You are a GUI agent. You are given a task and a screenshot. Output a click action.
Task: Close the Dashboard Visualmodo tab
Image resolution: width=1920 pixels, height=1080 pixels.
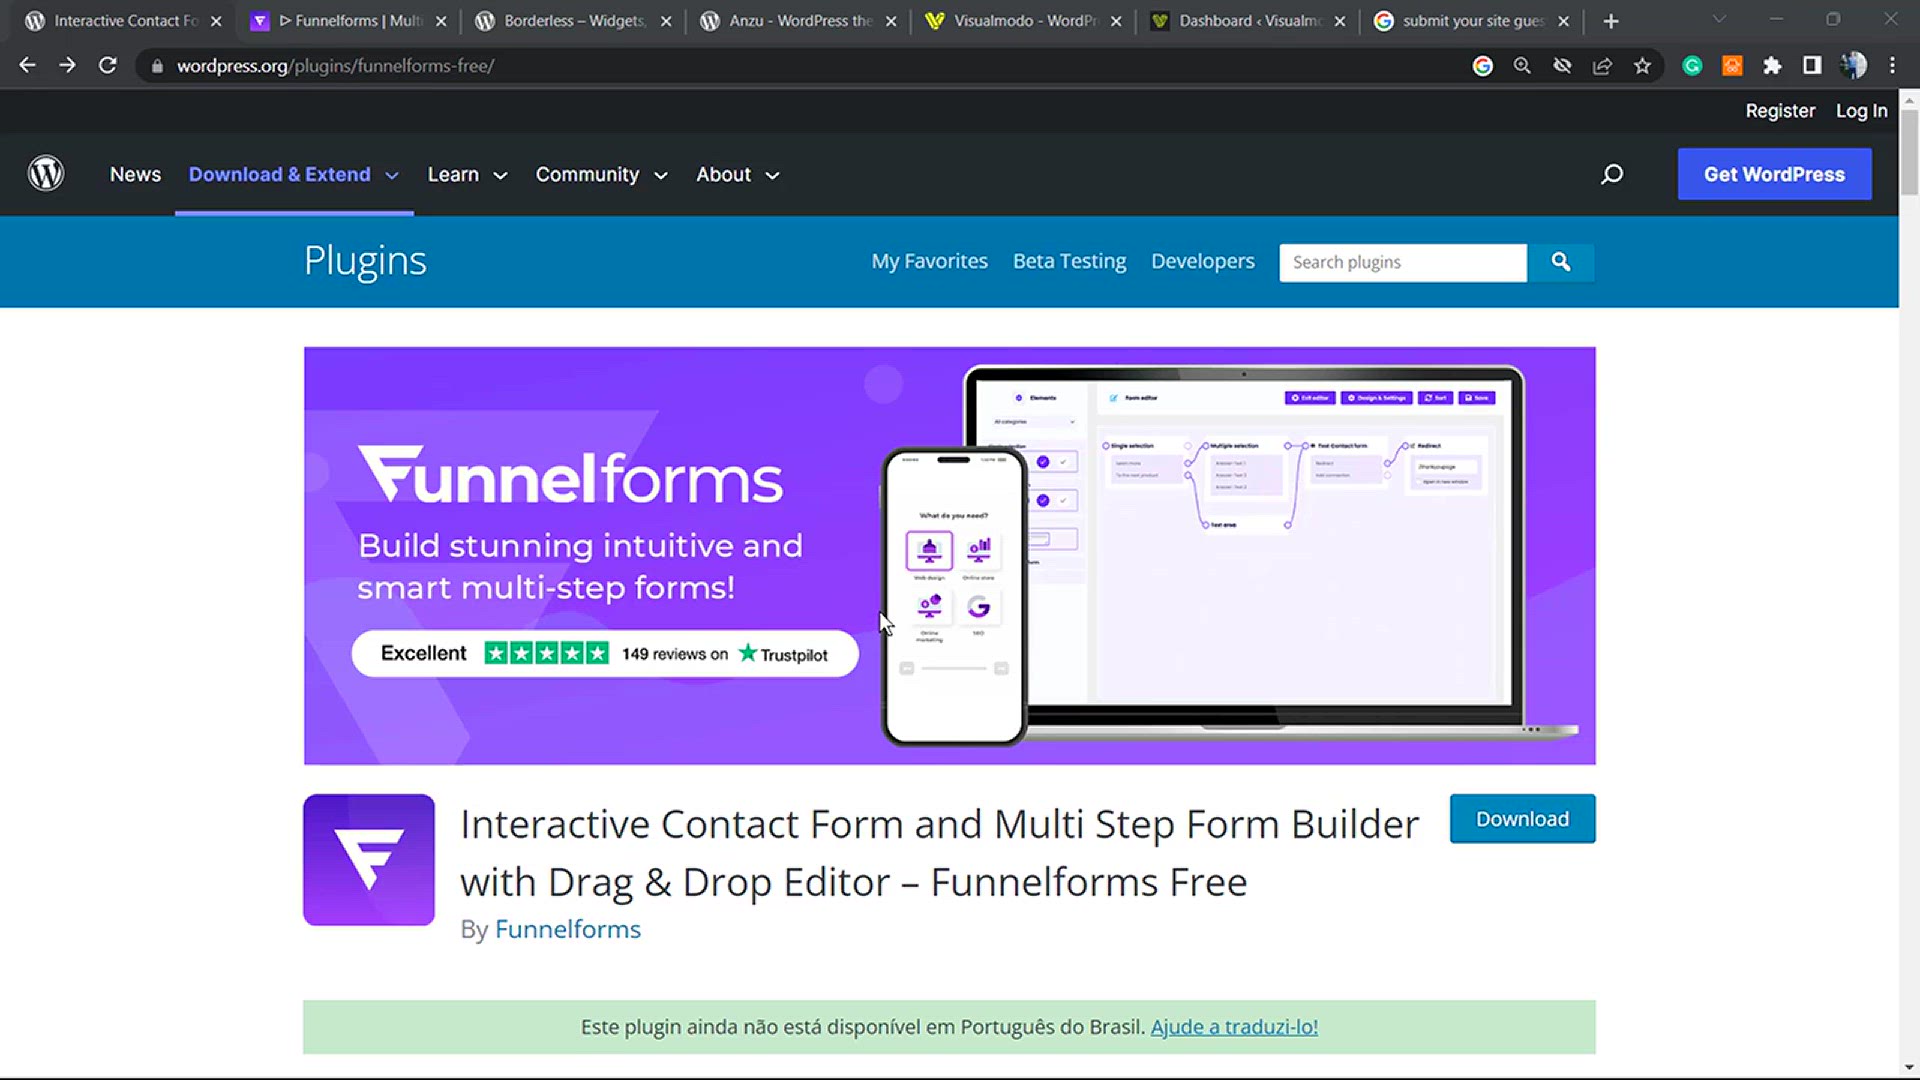pyautogui.click(x=1340, y=21)
